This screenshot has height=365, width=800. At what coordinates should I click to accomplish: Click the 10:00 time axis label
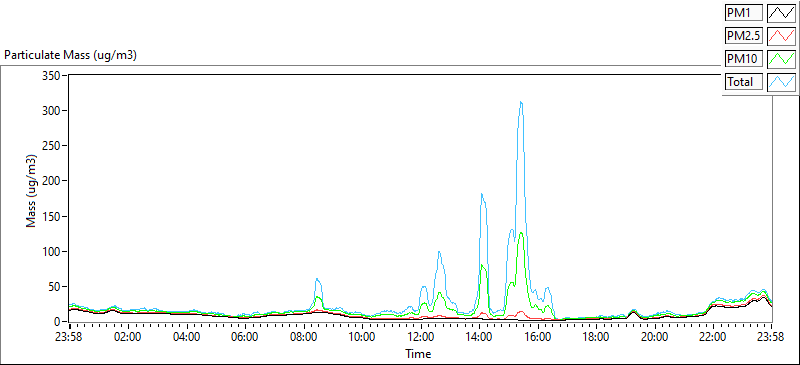[362, 336]
